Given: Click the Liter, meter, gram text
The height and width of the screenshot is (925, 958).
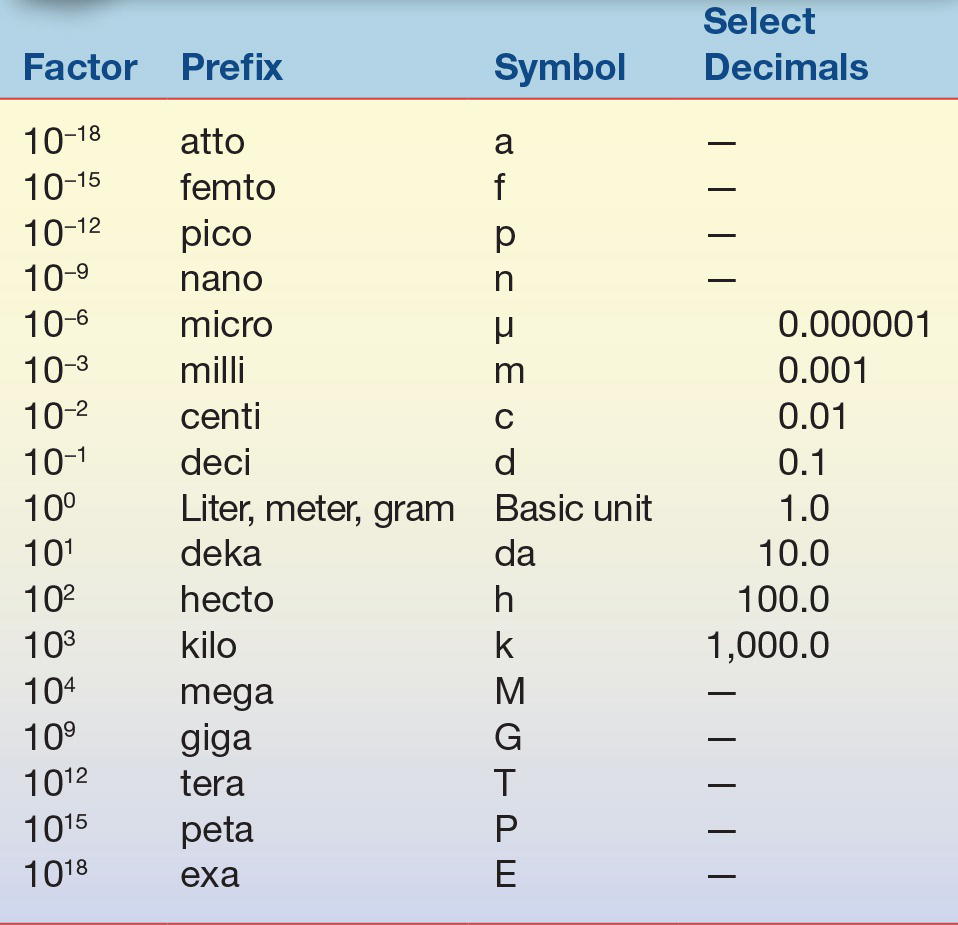Looking at the screenshot, I should pos(317,509).
